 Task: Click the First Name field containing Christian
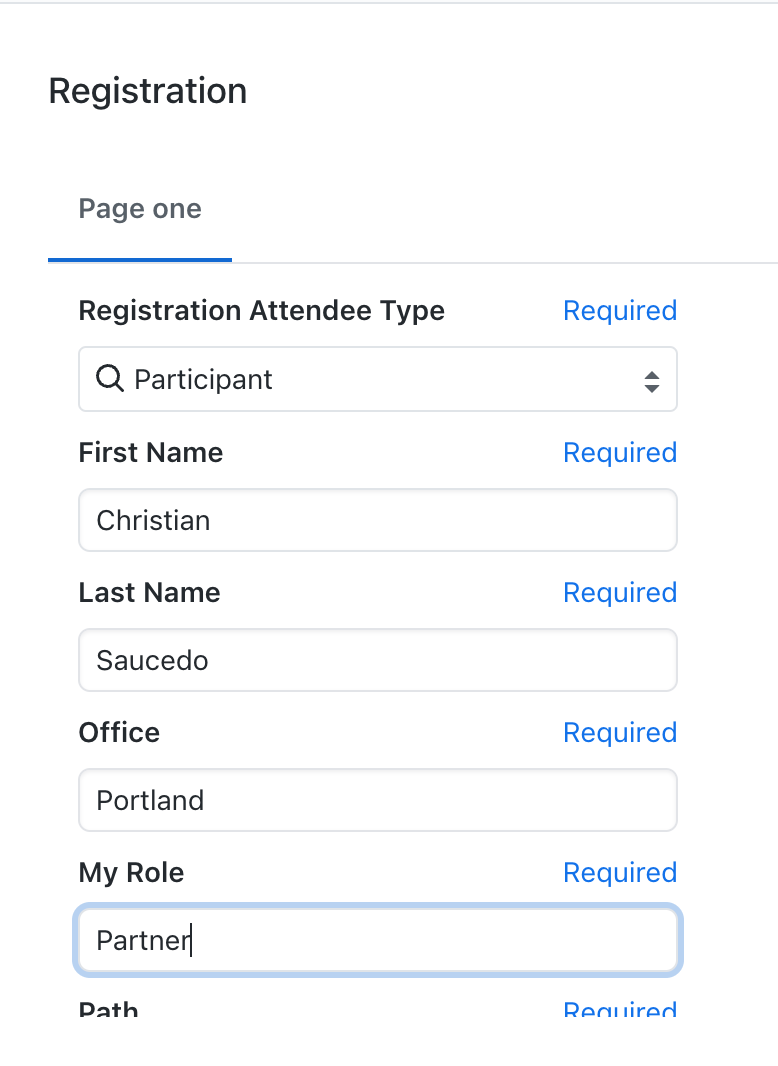click(377, 520)
